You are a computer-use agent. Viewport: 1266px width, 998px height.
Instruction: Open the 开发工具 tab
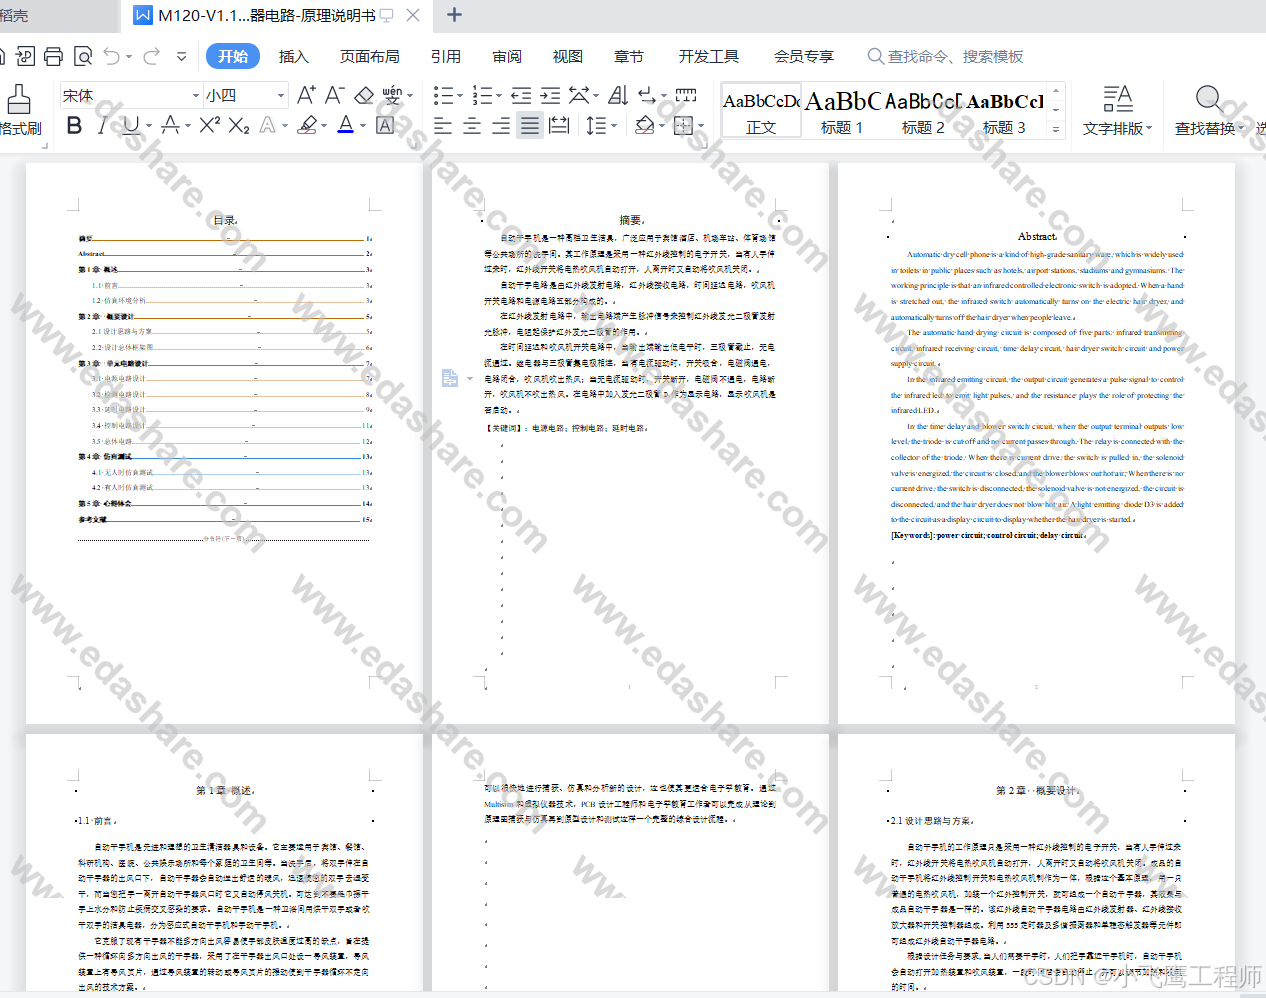[708, 56]
